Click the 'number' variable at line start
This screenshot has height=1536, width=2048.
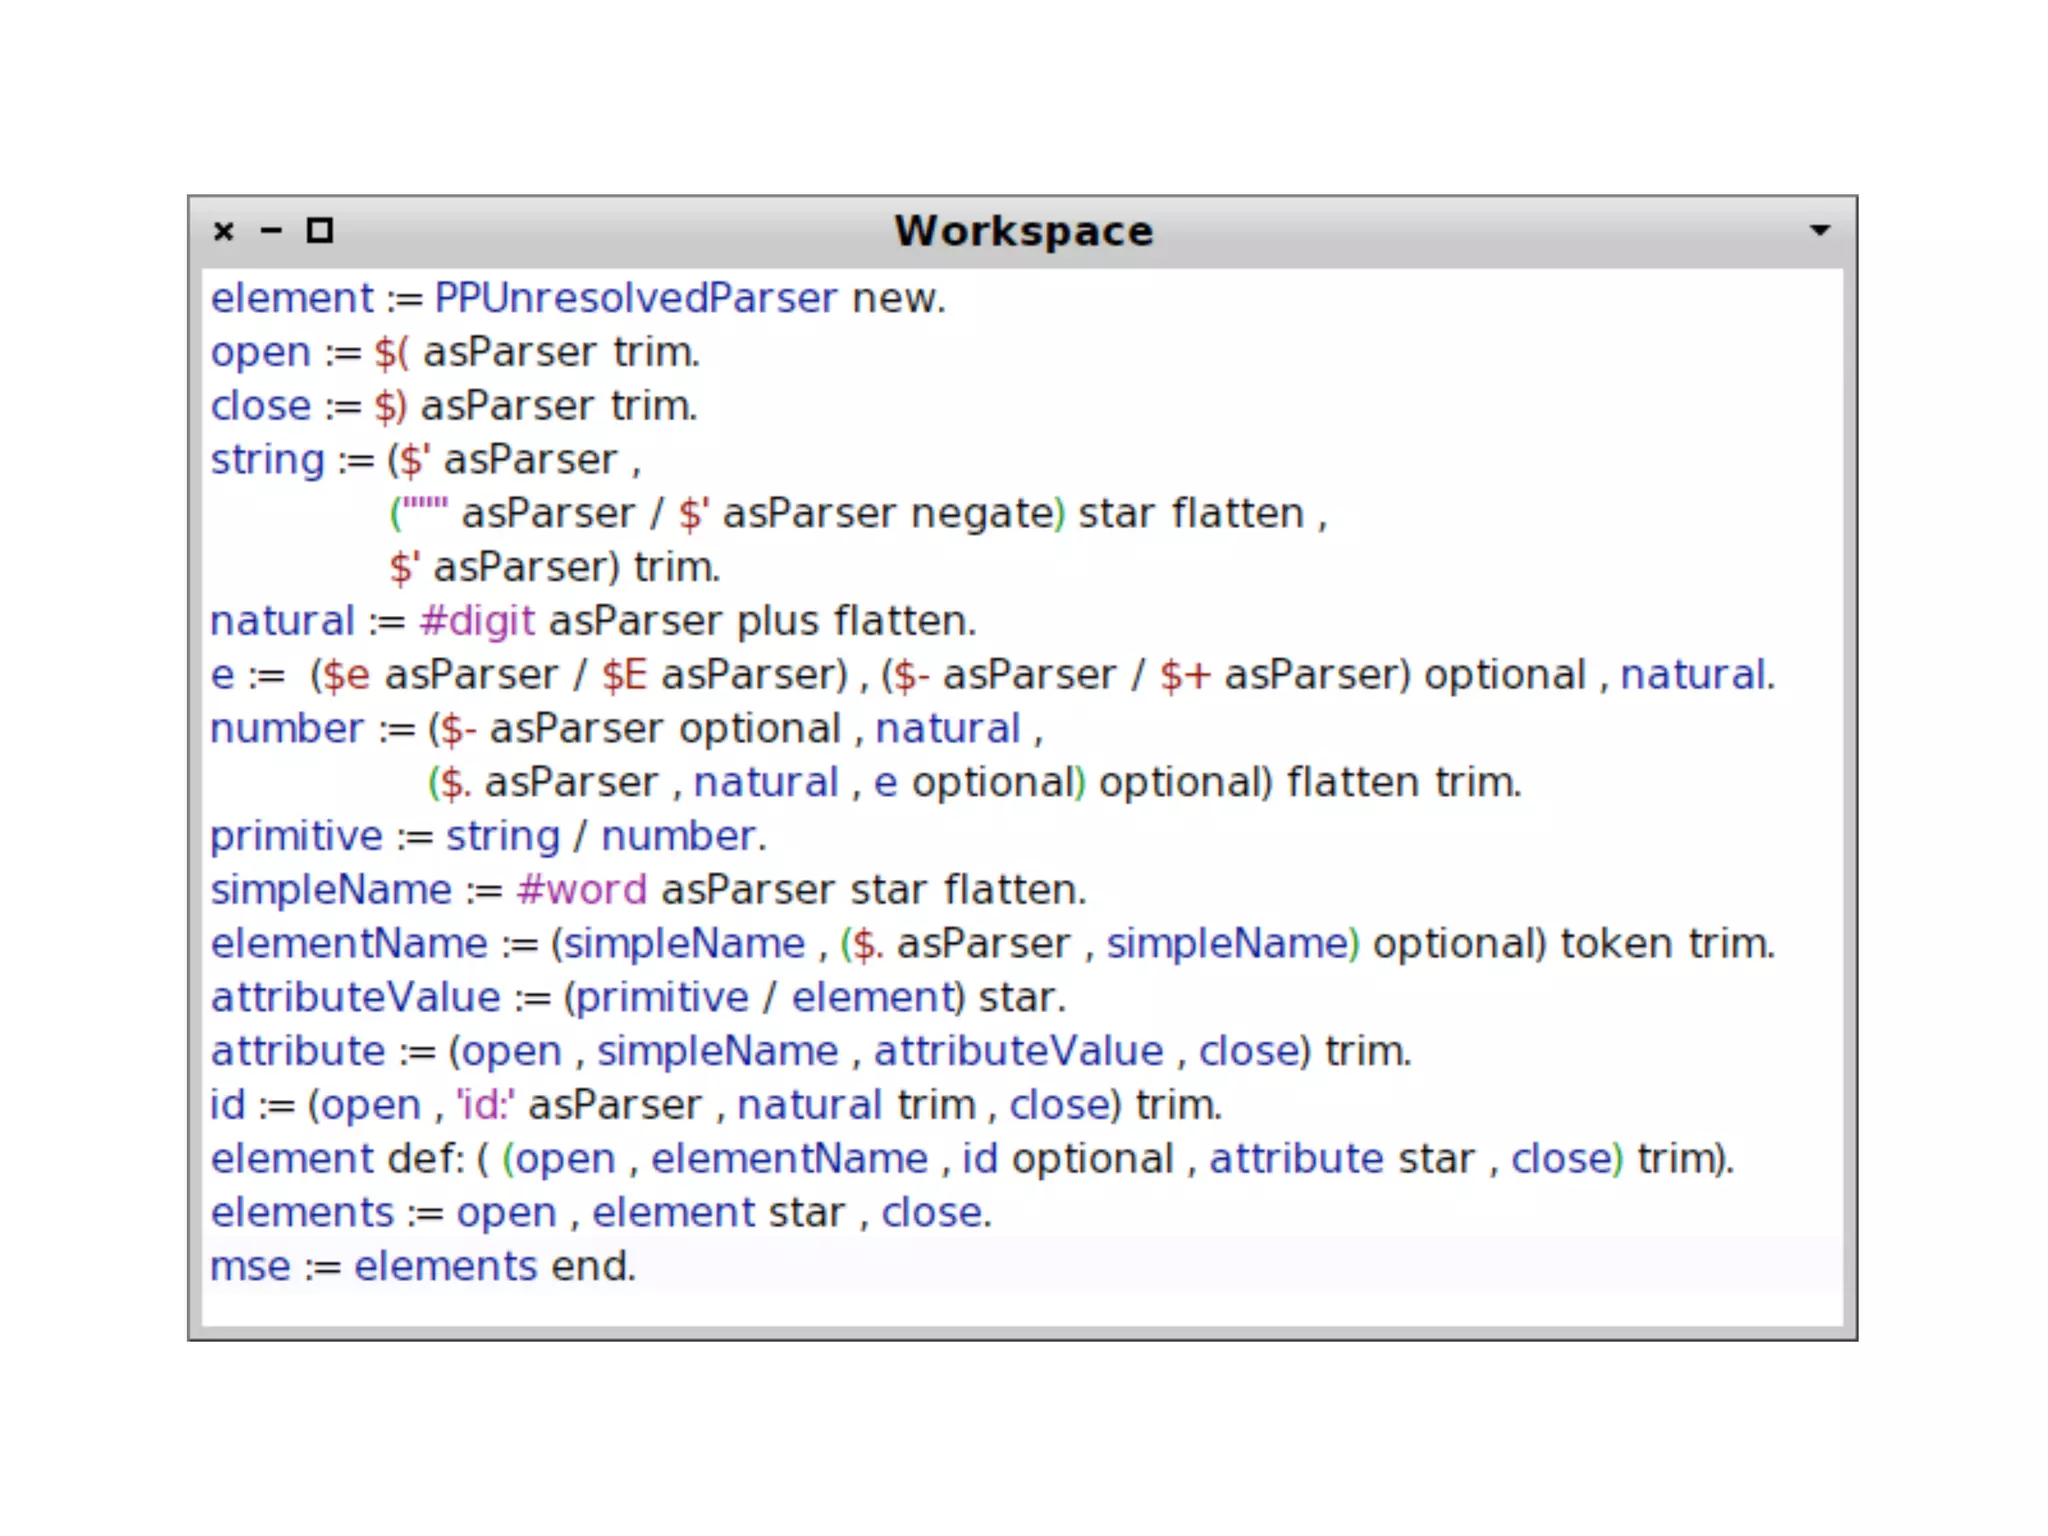286,729
